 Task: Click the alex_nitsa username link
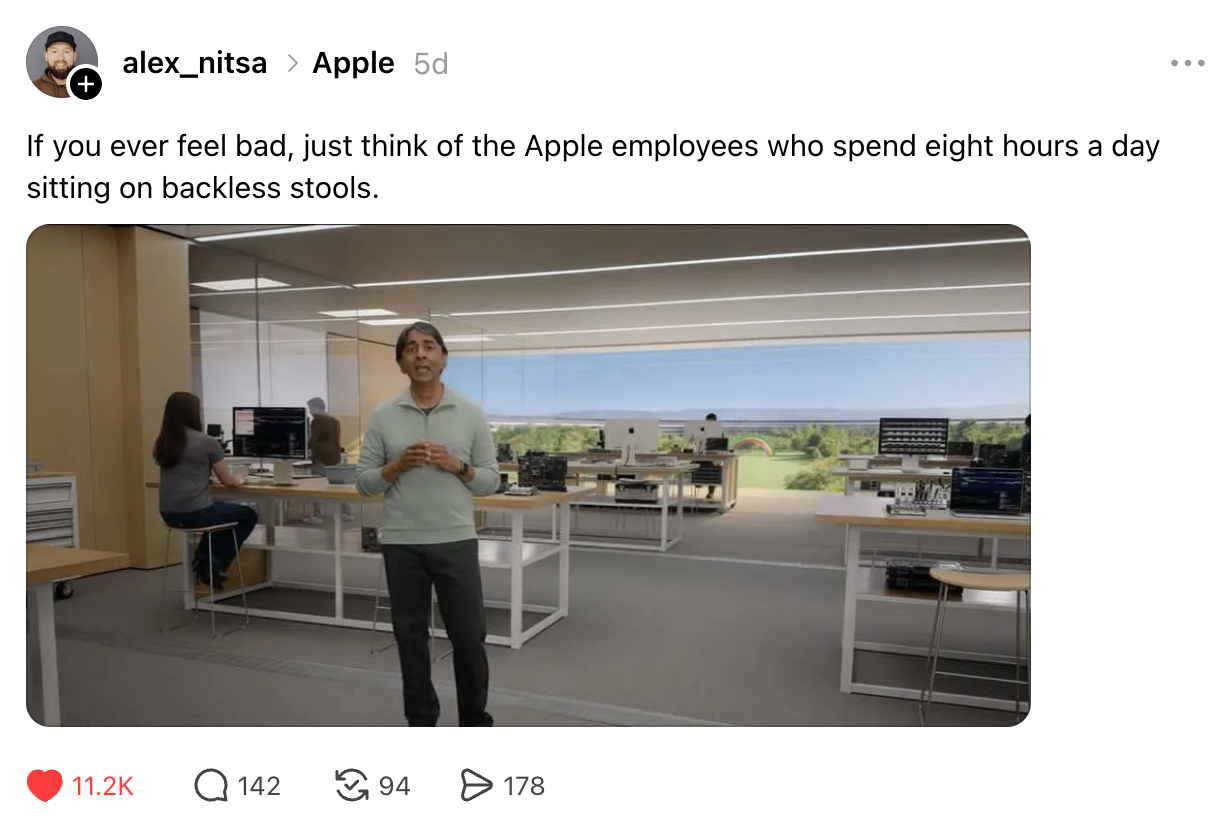195,63
